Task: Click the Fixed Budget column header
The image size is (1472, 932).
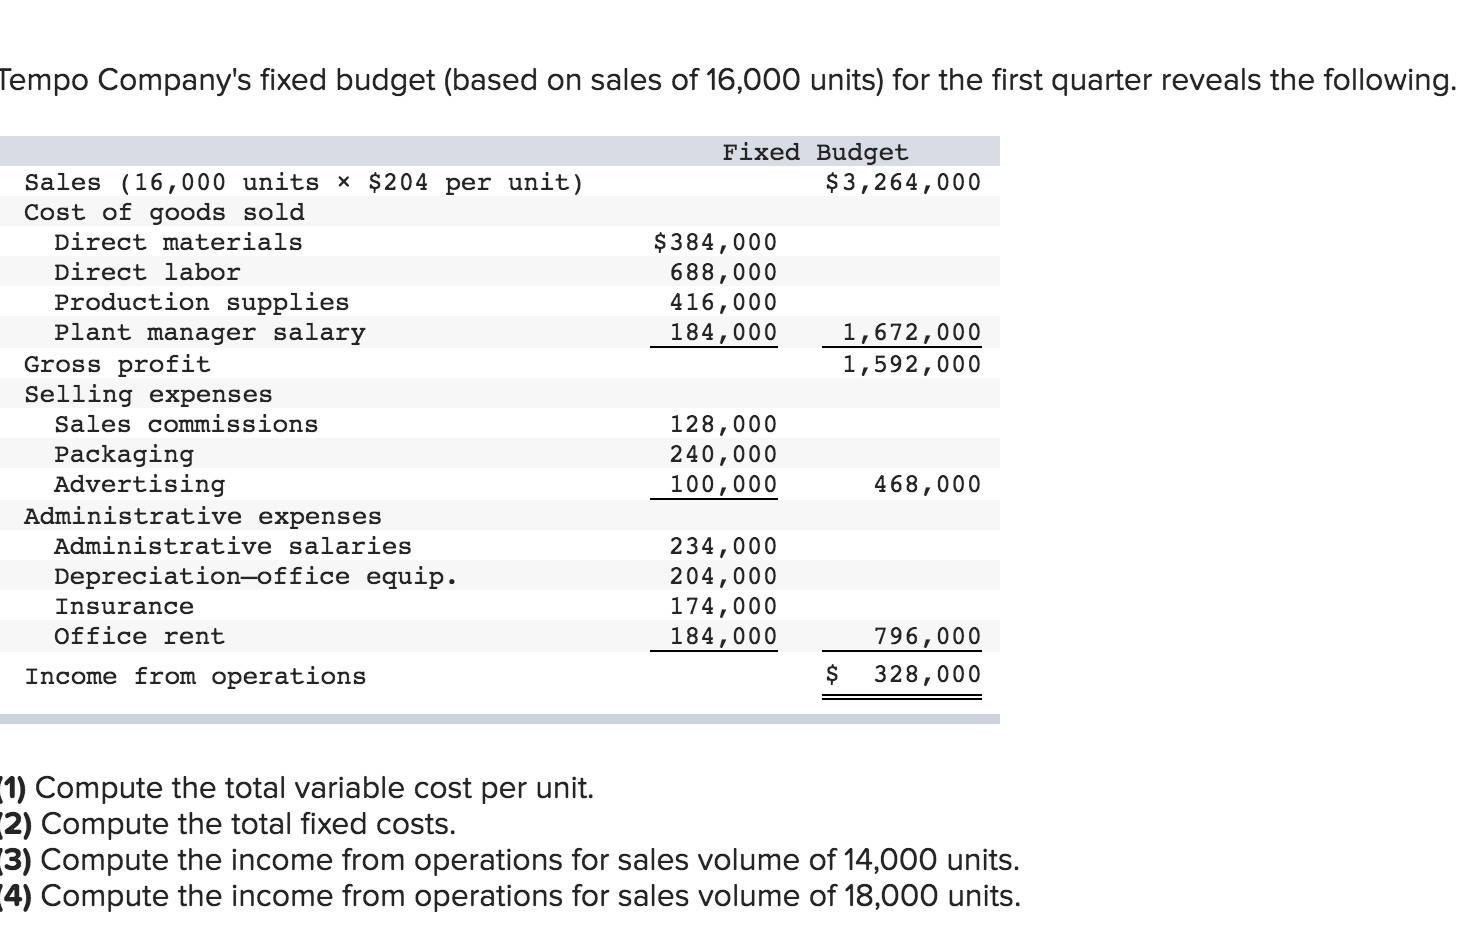Action: (x=815, y=152)
